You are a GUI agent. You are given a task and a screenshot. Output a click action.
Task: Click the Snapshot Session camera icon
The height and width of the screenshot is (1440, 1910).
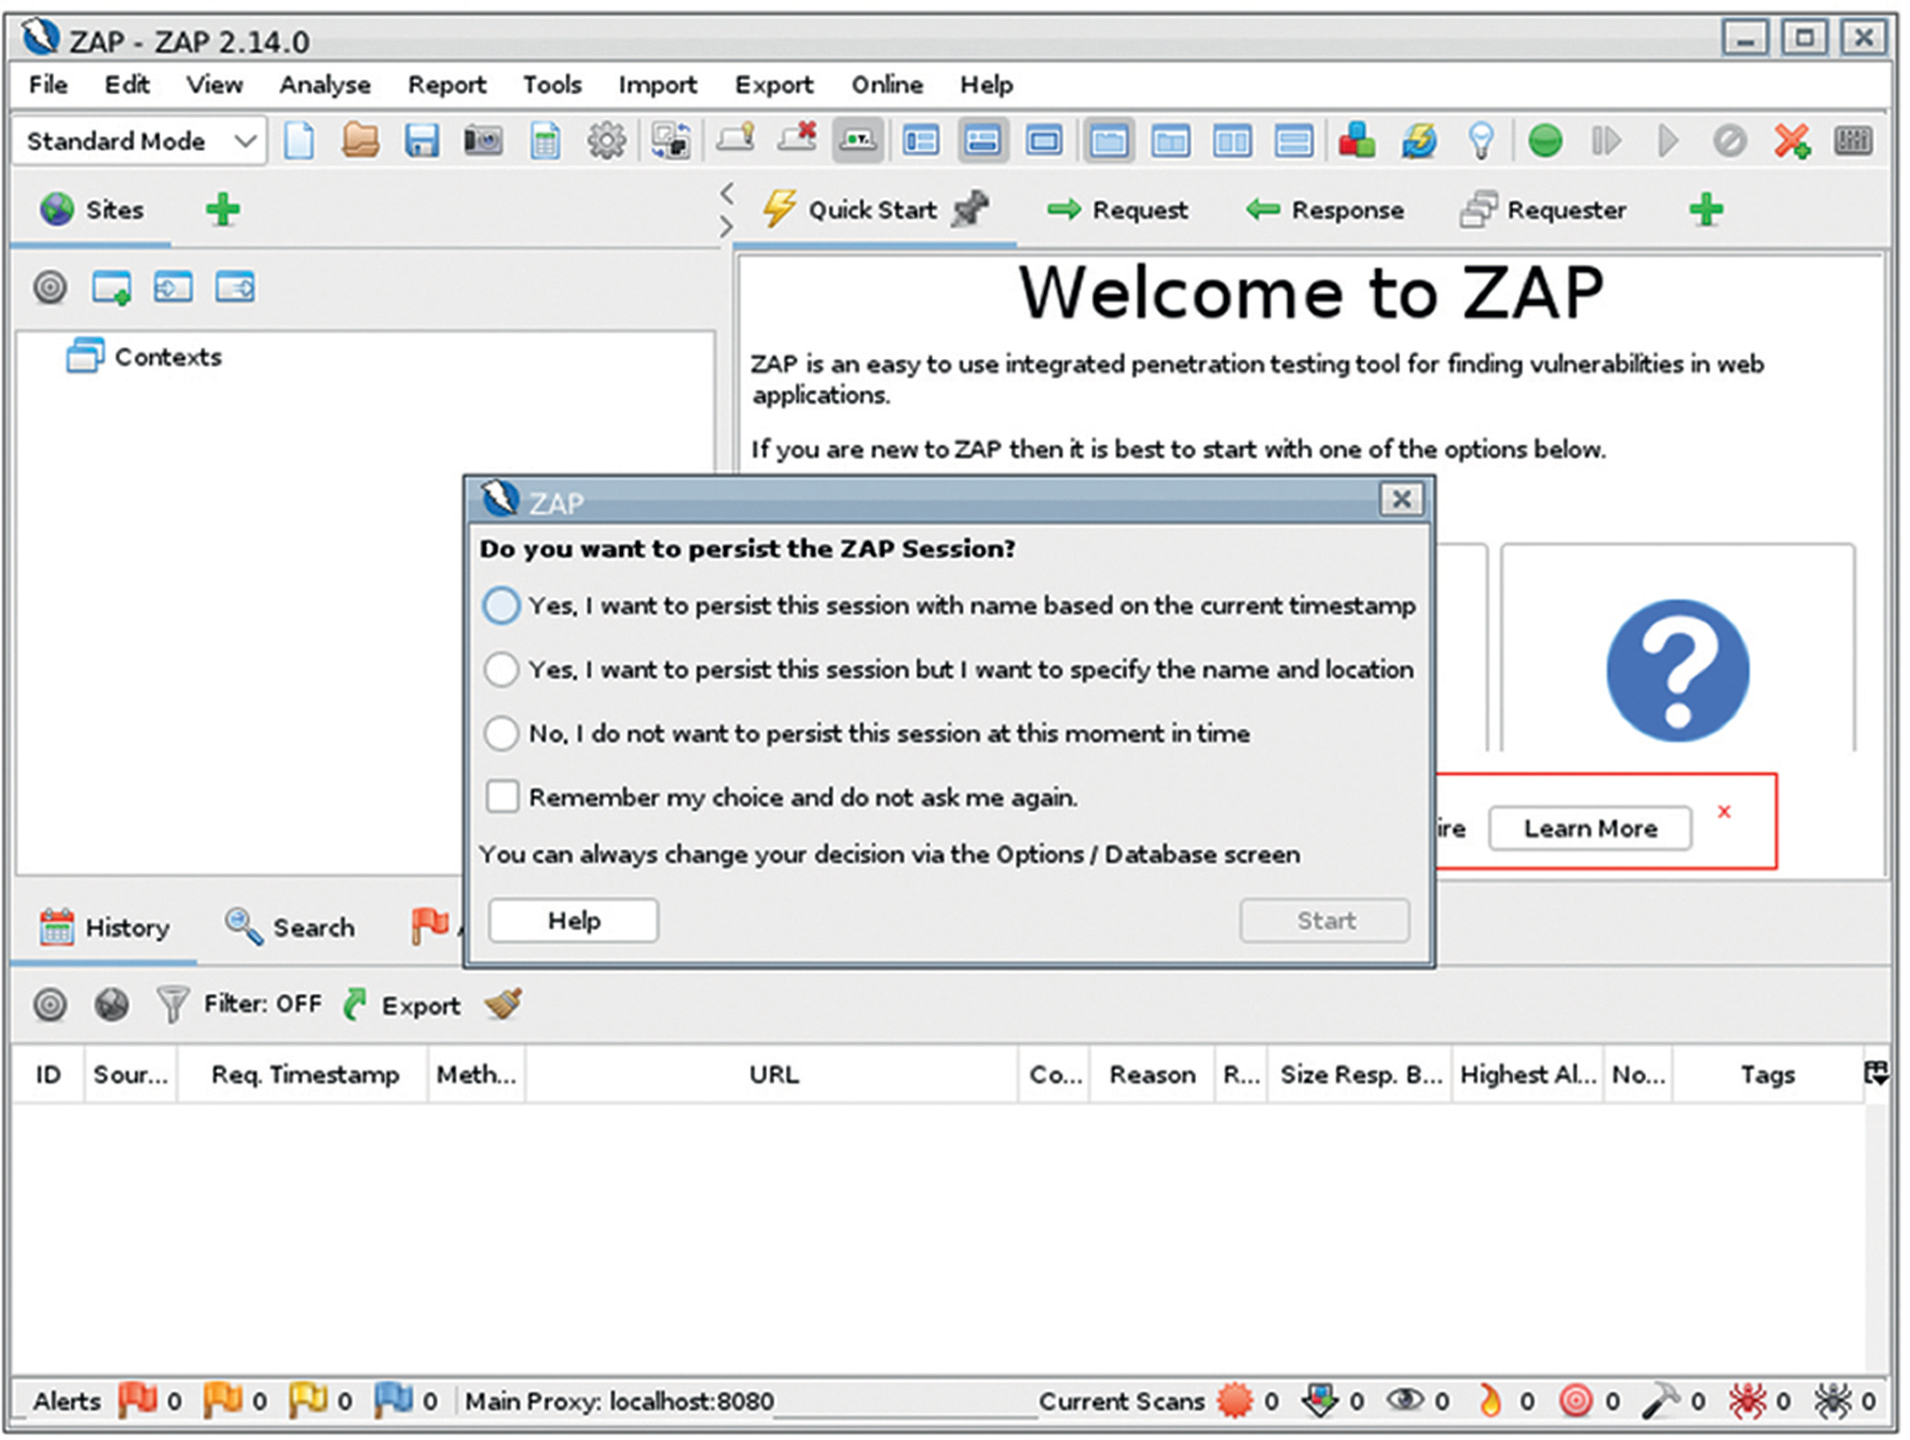click(x=483, y=141)
